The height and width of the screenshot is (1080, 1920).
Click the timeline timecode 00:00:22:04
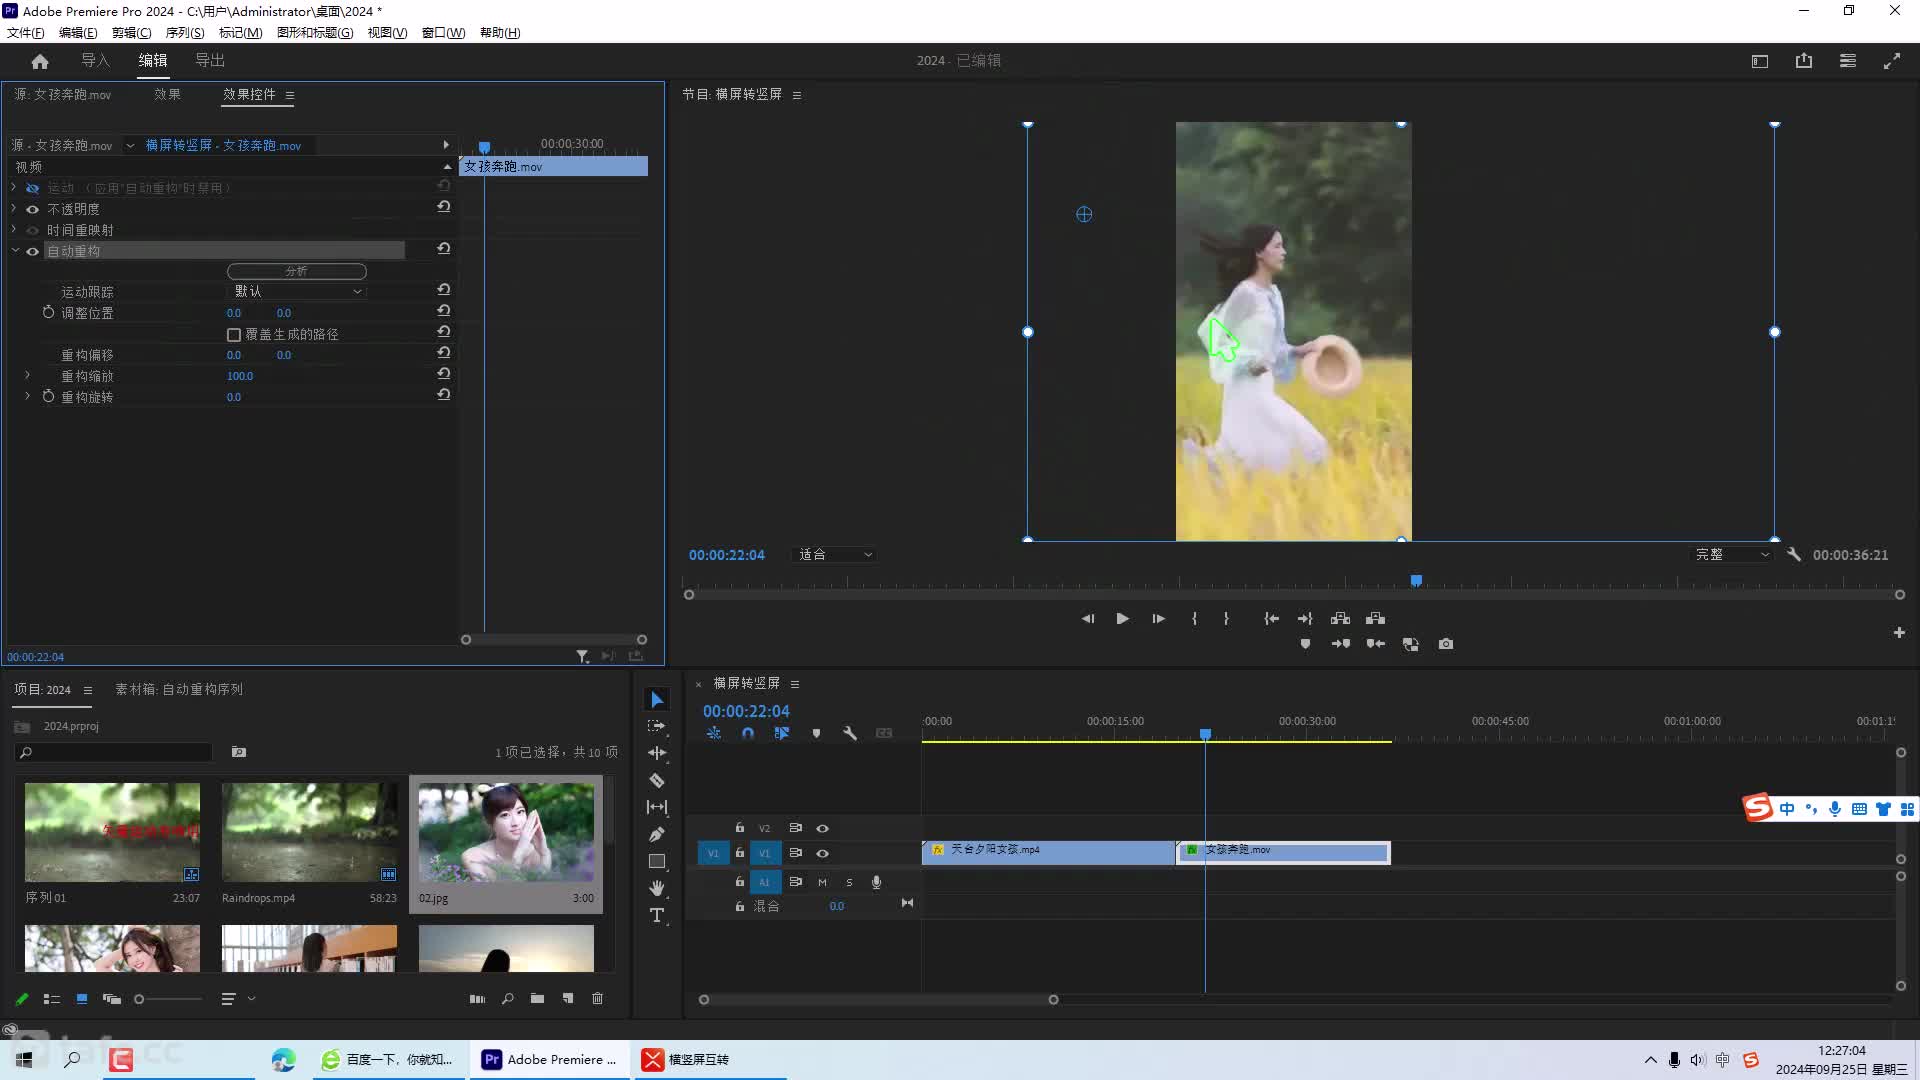(746, 711)
